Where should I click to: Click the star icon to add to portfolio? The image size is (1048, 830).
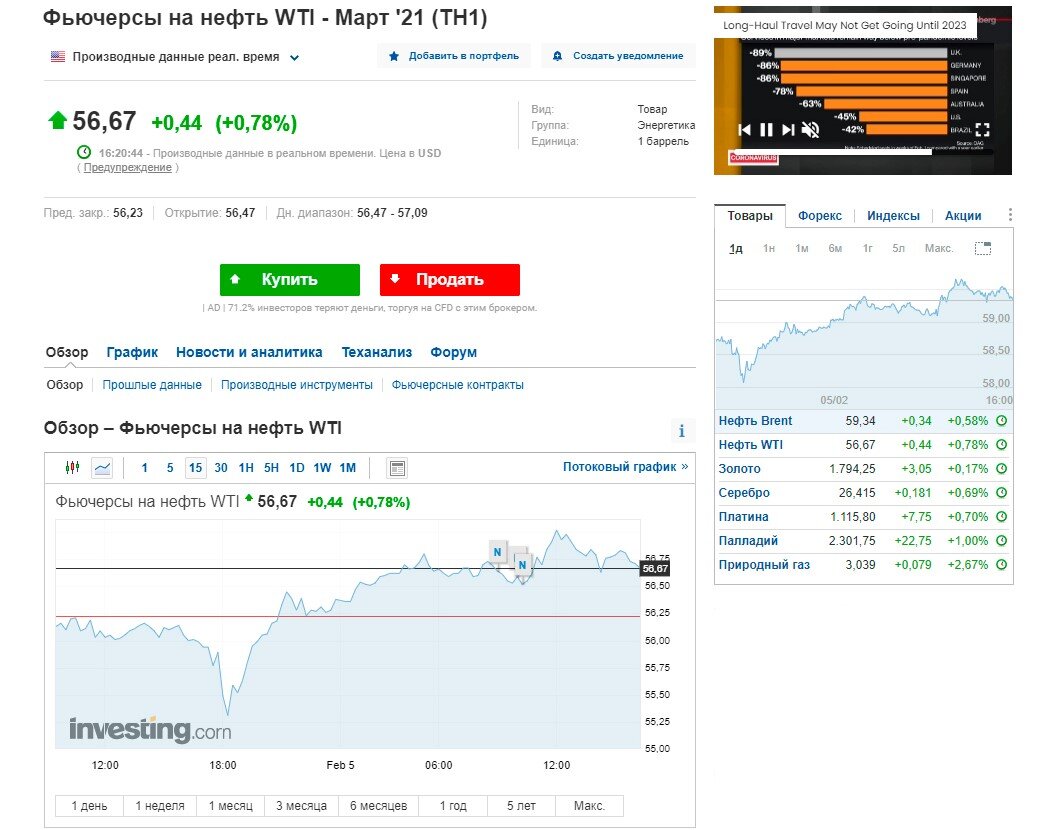tap(394, 56)
